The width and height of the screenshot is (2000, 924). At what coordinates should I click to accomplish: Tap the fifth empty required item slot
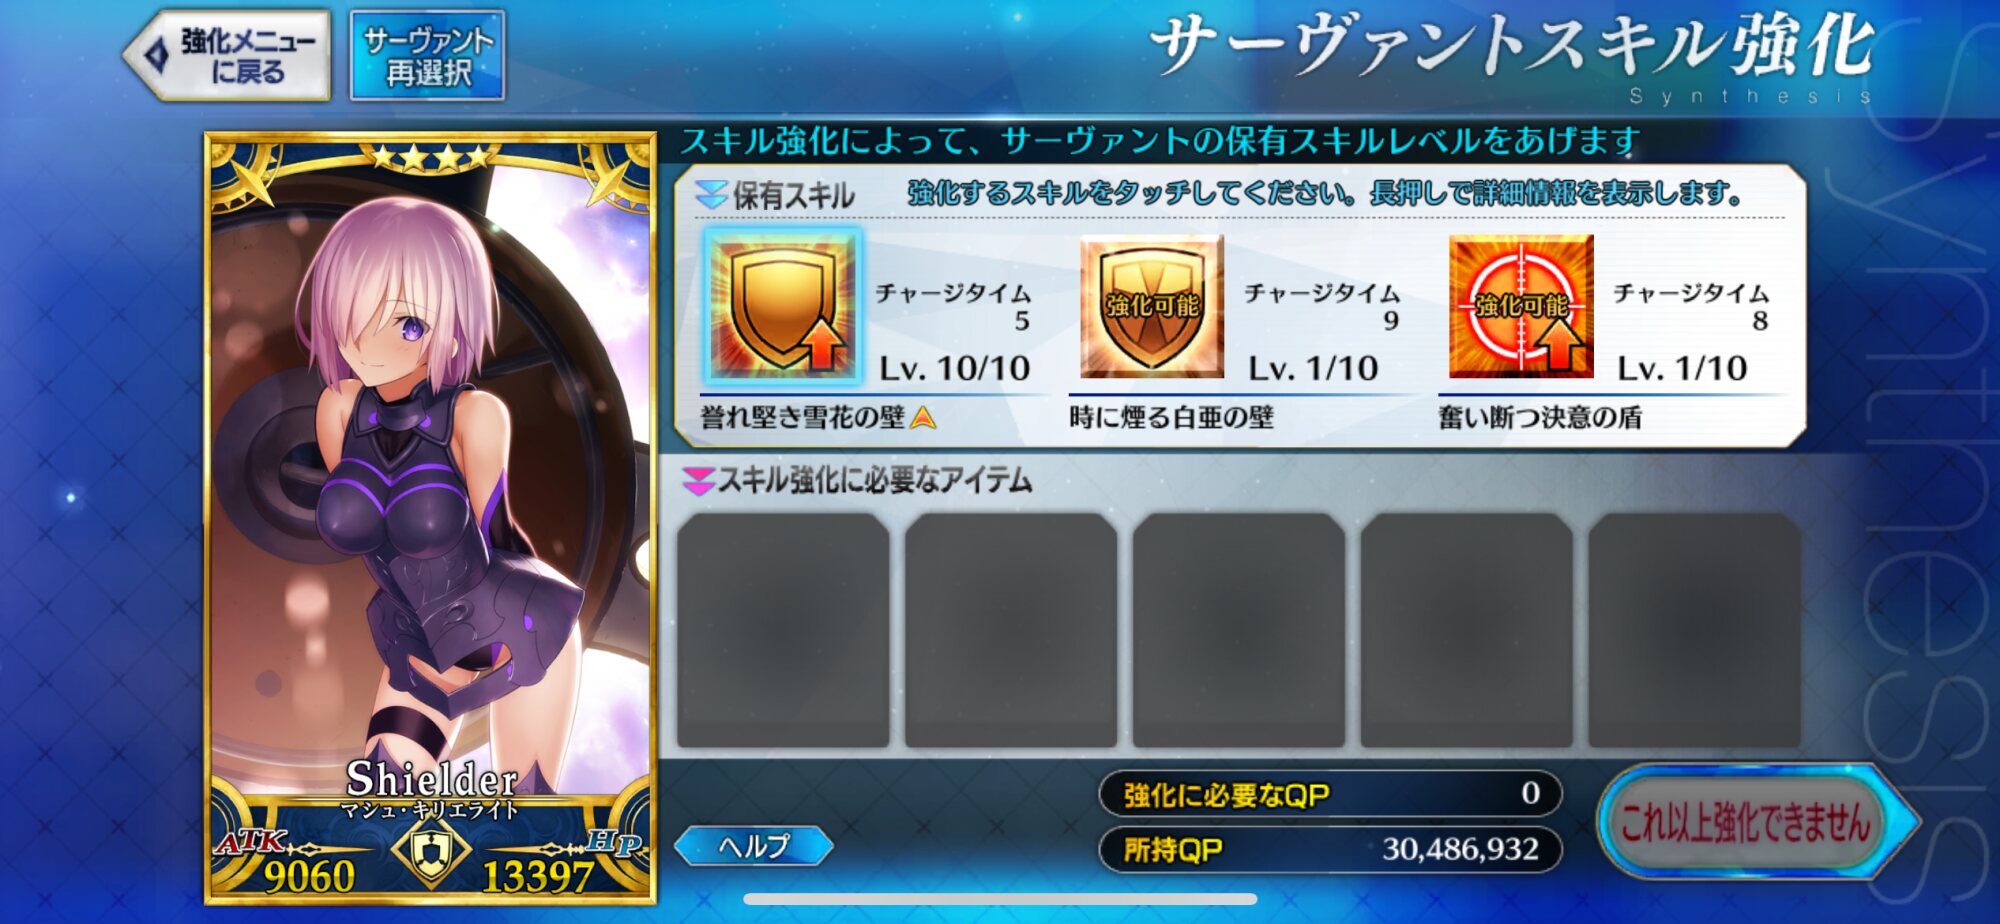(1694, 630)
